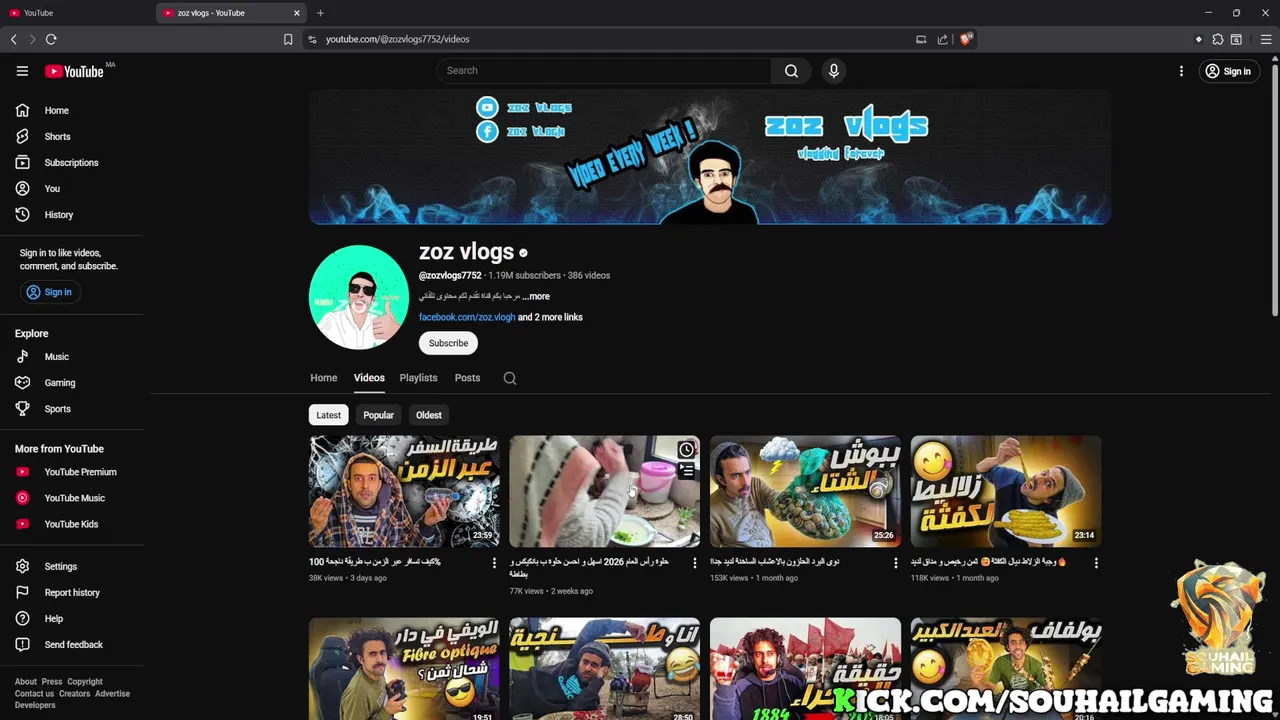Click Sign in at top right
The width and height of the screenshot is (1280, 720).
point(1228,71)
